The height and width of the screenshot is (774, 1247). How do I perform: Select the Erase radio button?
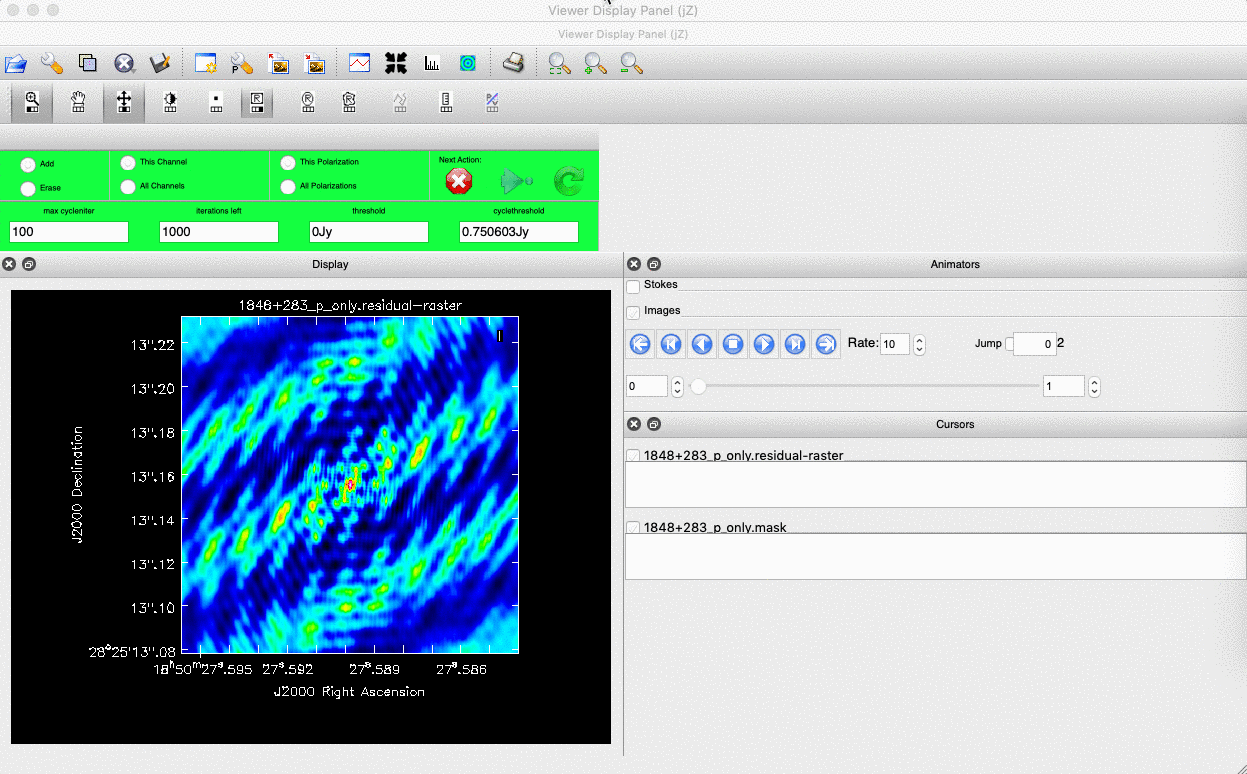pos(28,188)
